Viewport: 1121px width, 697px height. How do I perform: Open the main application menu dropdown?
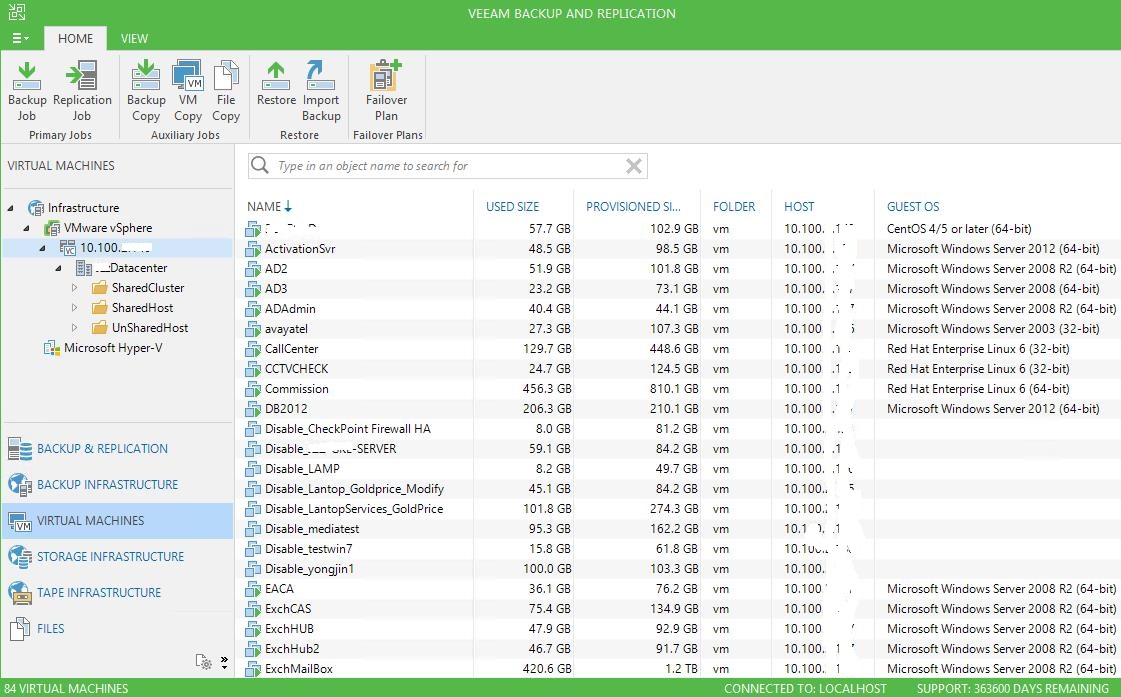click(x=20, y=38)
